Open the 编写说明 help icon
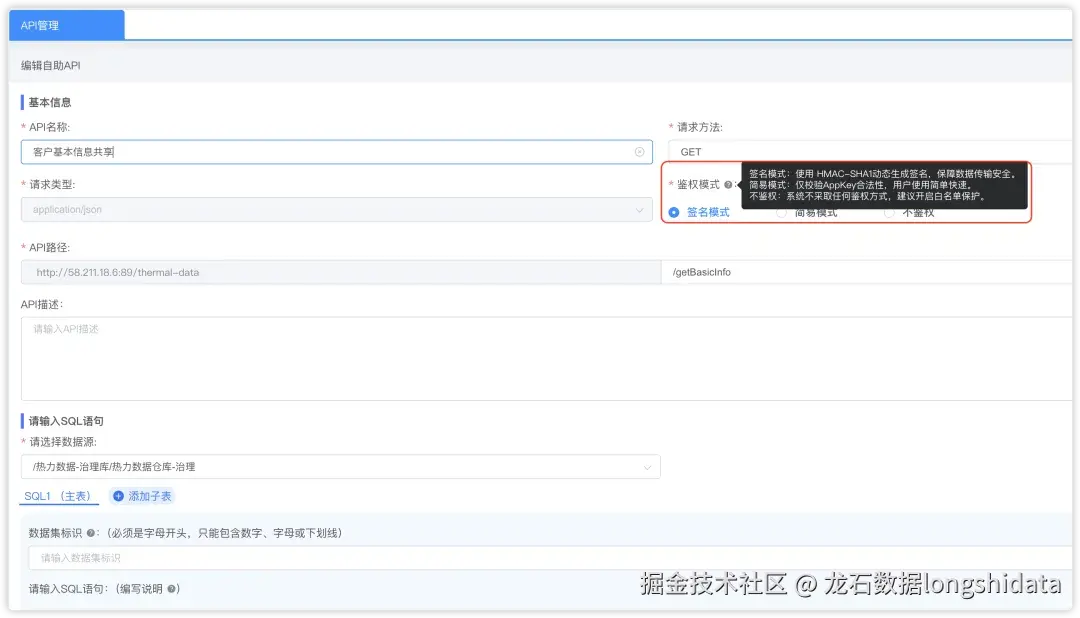Screen dimensions: 1080x618 172,589
